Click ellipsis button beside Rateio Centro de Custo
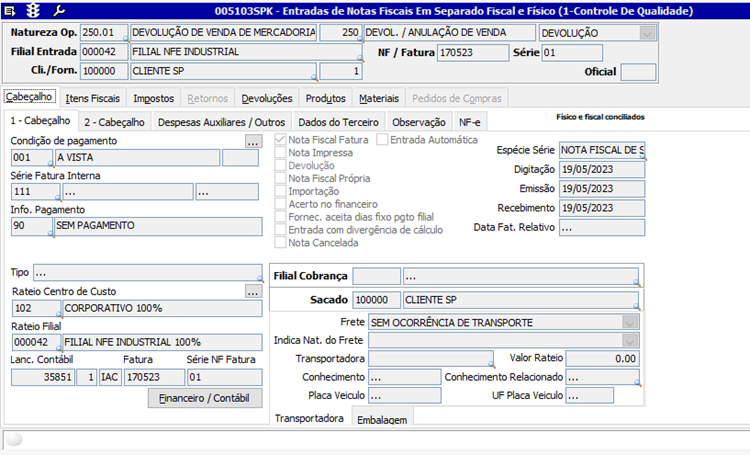The width and height of the screenshot is (750, 455). (253, 291)
